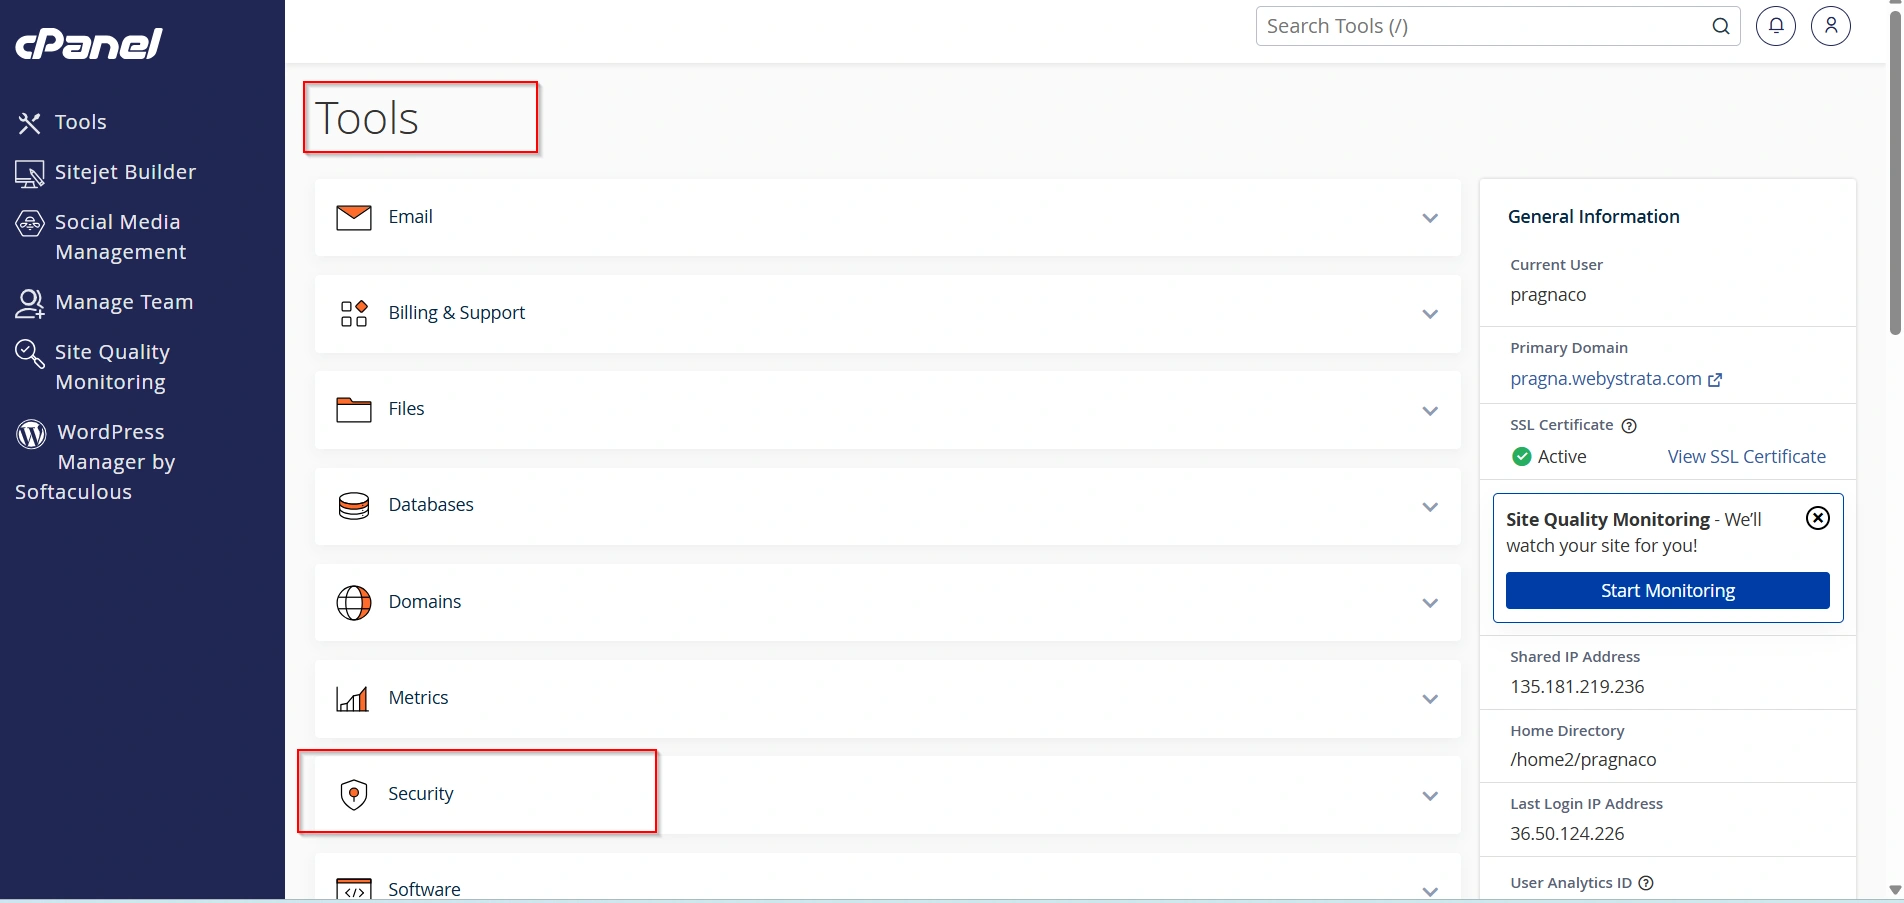
Task: Click the Sitejet Builder monitor icon
Action: point(29,174)
